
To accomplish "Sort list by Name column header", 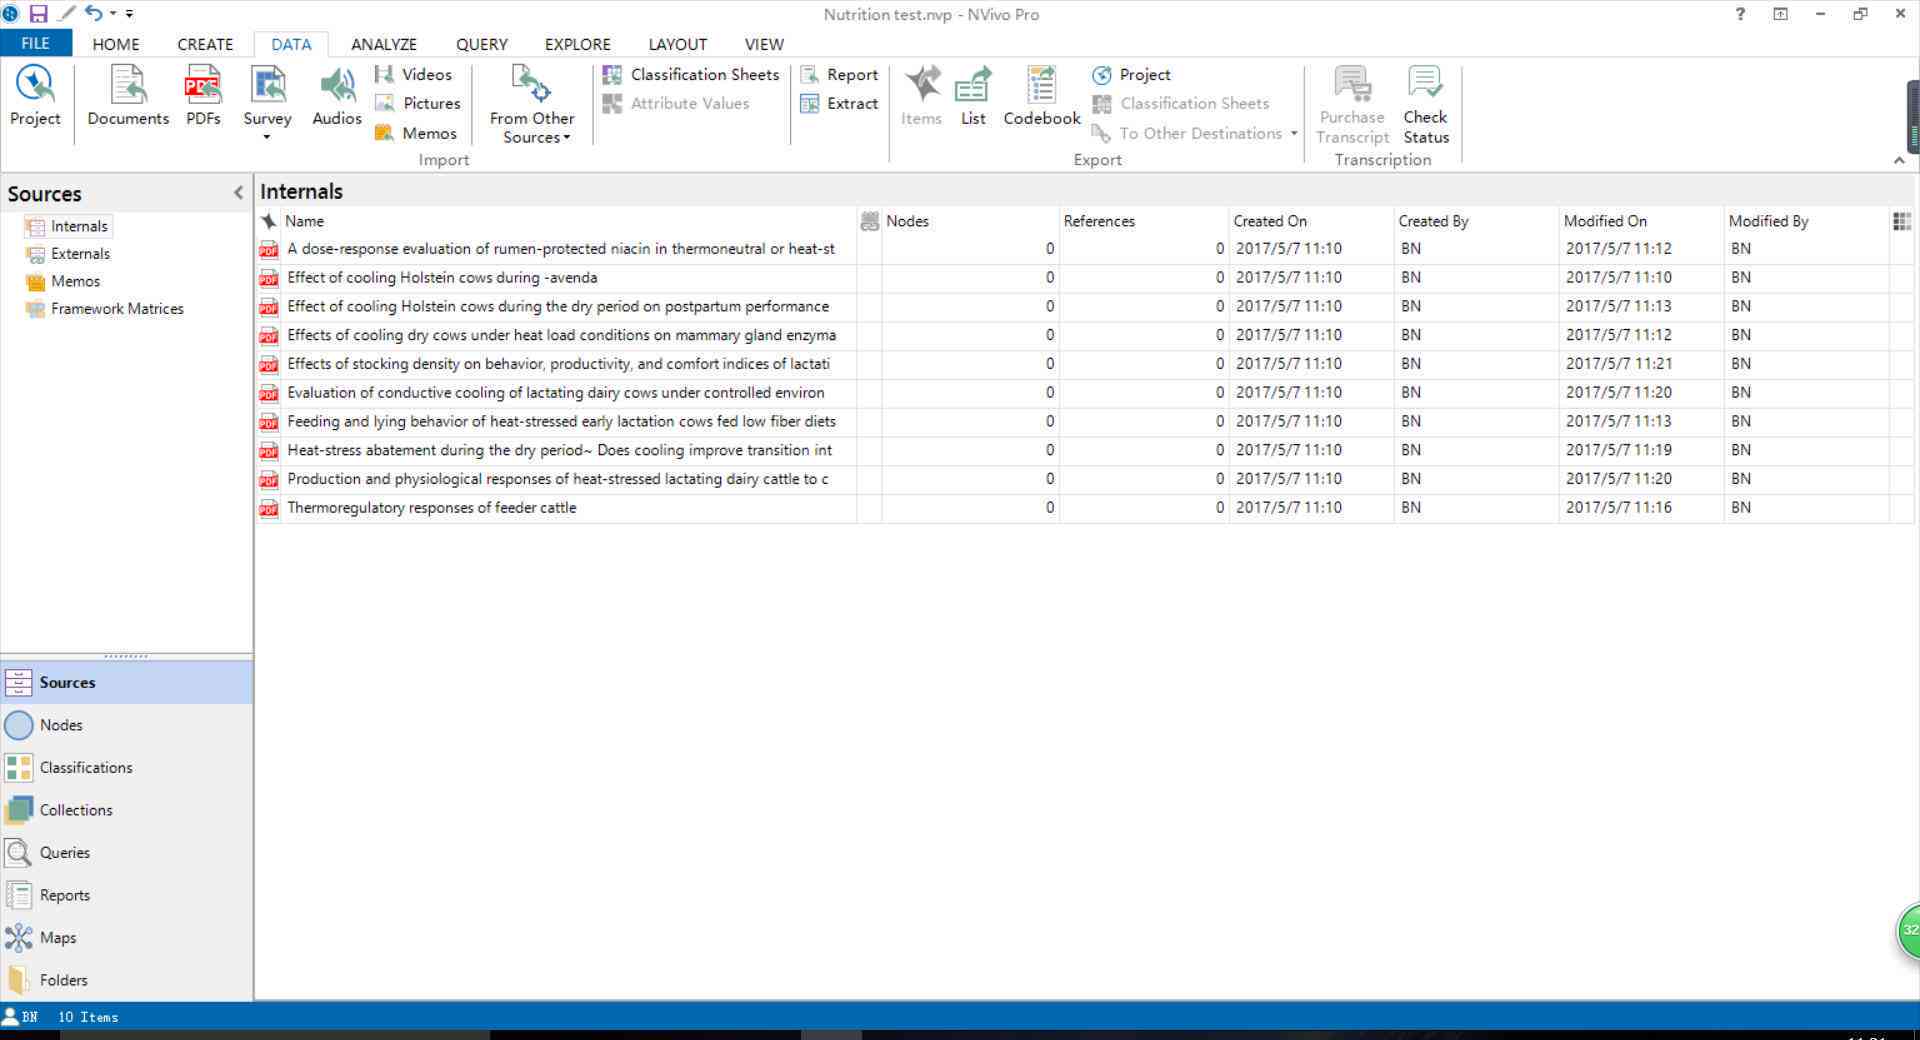I will [x=568, y=221].
